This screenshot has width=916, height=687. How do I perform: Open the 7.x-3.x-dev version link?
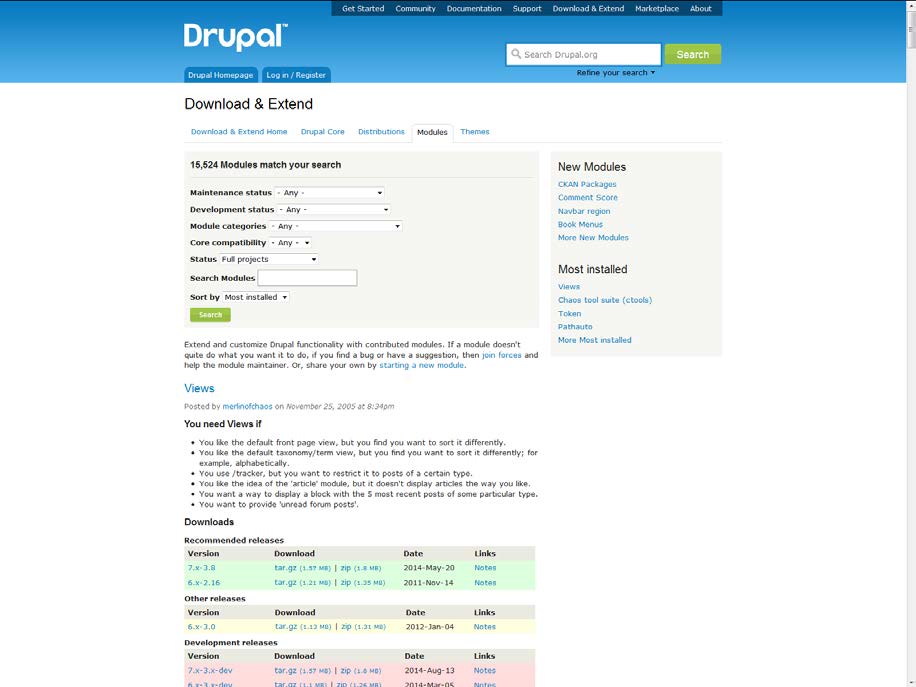click(x=210, y=671)
